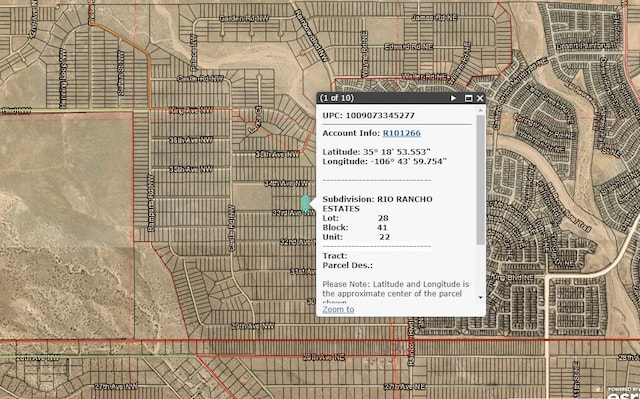
Task: Click popup scrollbar down arrow
Action: click(x=480, y=297)
